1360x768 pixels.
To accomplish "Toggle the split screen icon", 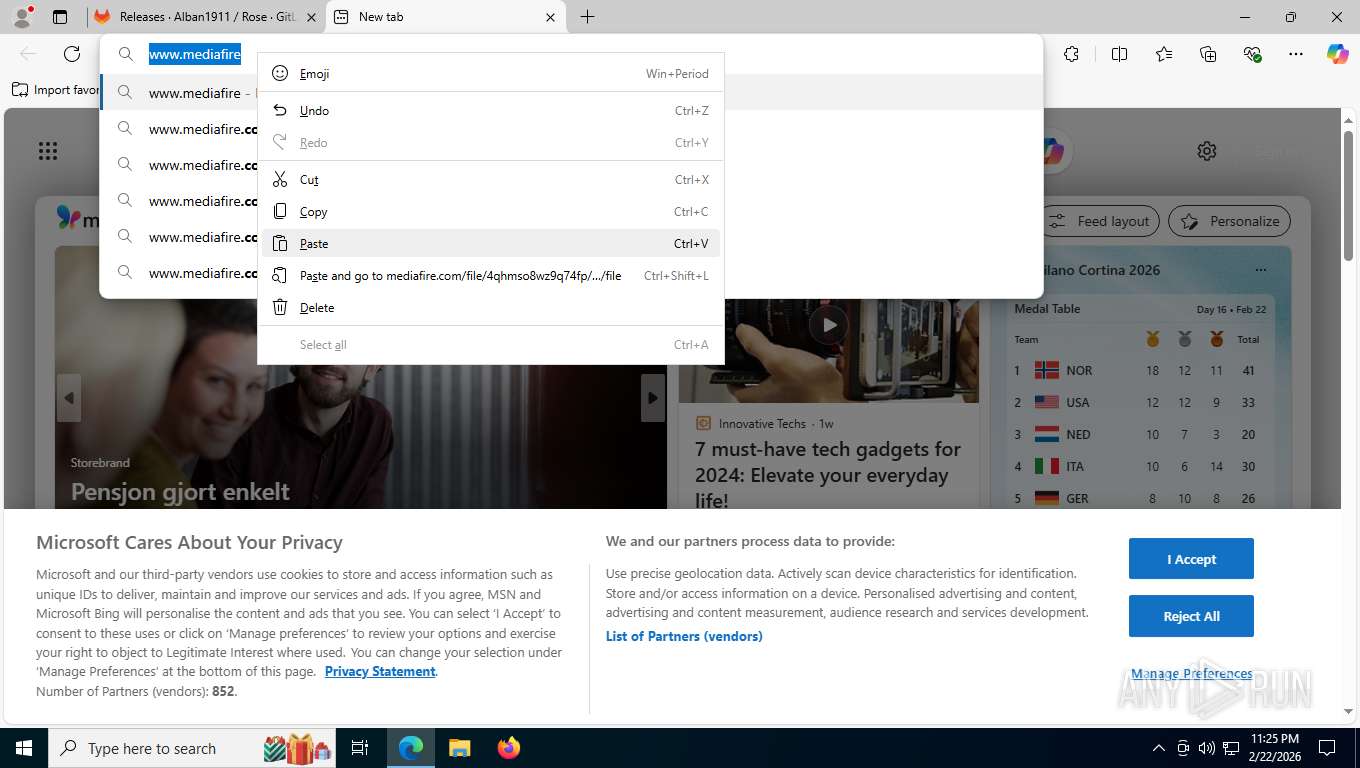I will click(1119, 54).
